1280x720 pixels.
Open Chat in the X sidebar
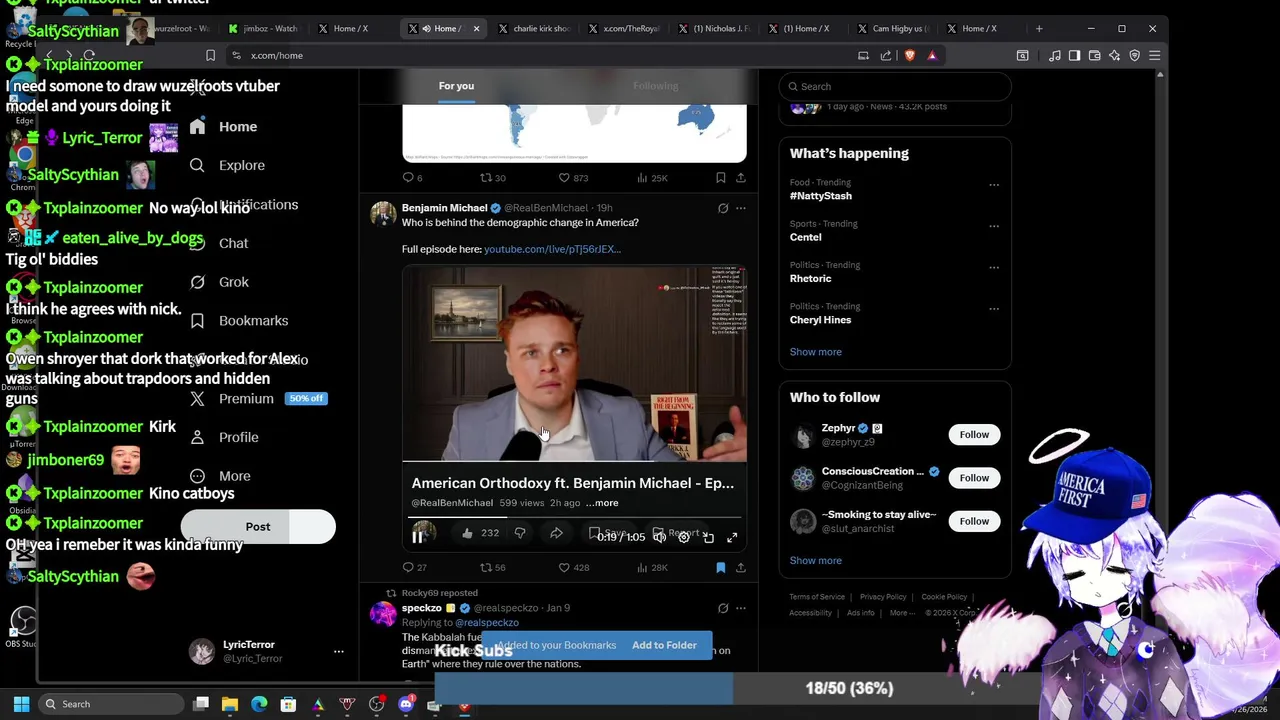[220, 243]
